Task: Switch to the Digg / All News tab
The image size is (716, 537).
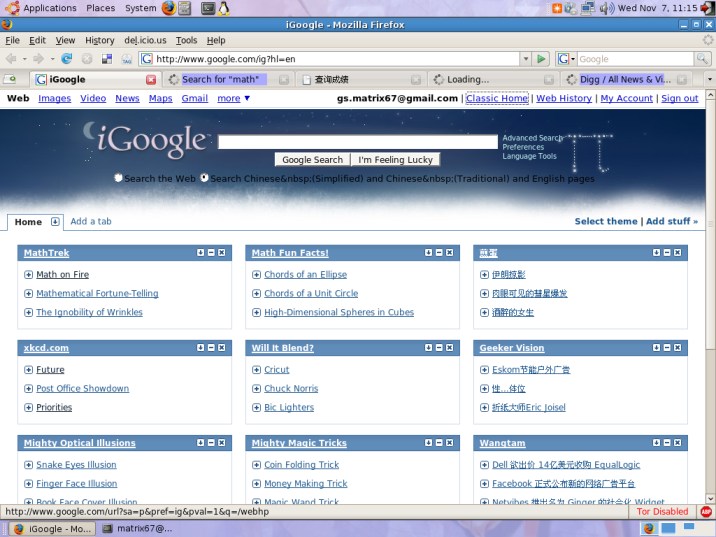Action: point(625,79)
